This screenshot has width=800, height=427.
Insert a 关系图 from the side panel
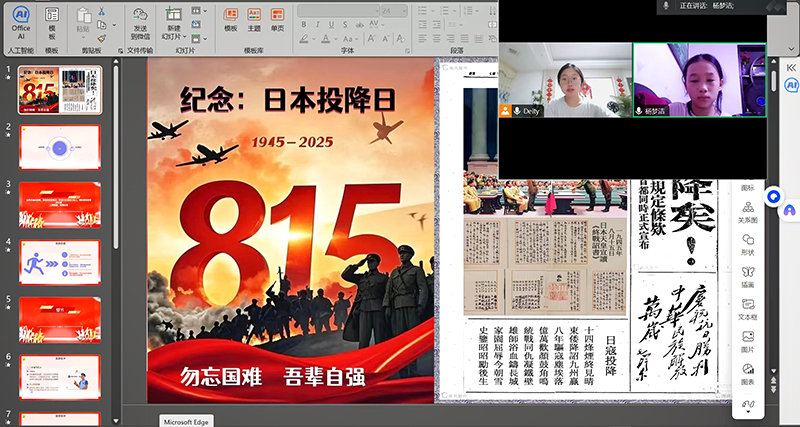(748, 212)
